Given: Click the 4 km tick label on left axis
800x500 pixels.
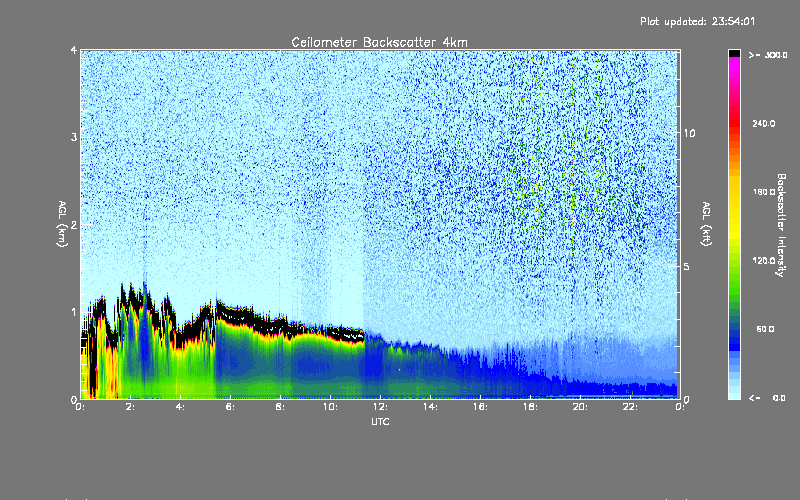Looking at the screenshot, I should (74, 51).
